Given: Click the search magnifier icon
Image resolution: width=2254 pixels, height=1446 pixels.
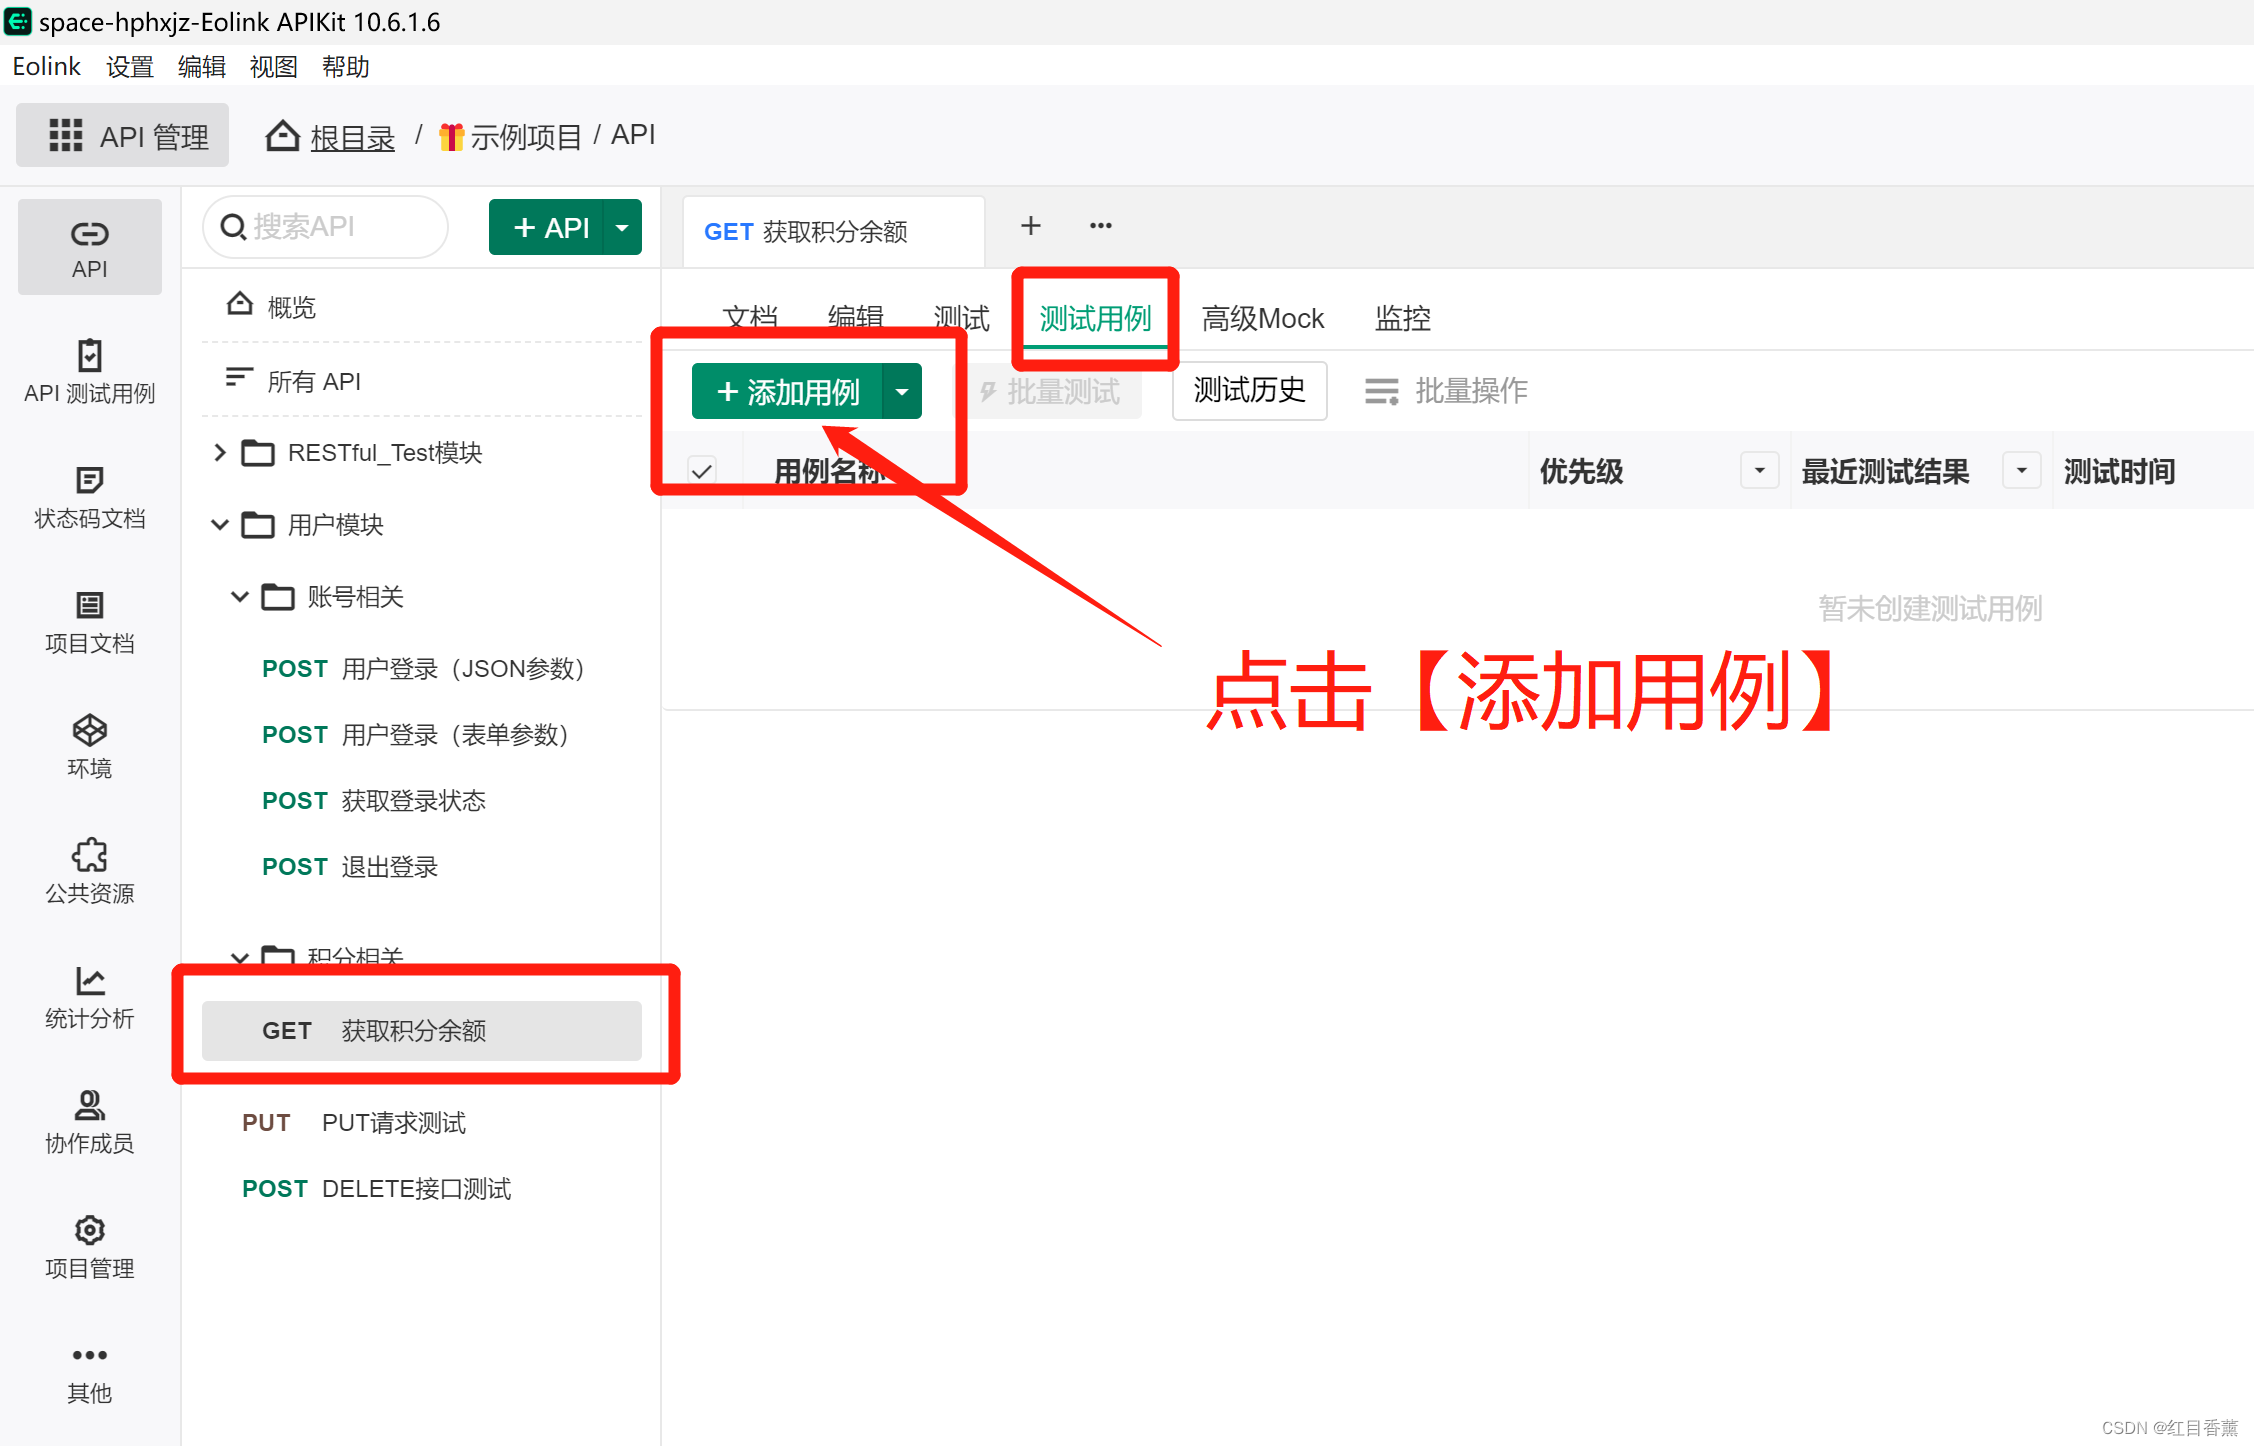Looking at the screenshot, I should (x=233, y=227).
